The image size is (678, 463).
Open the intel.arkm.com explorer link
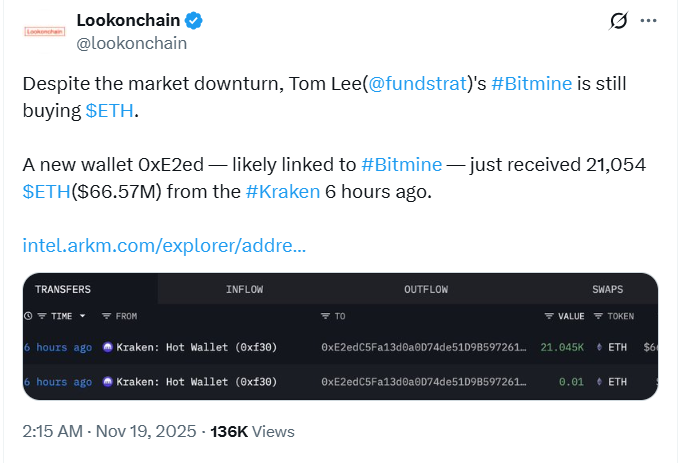(164, 244)
